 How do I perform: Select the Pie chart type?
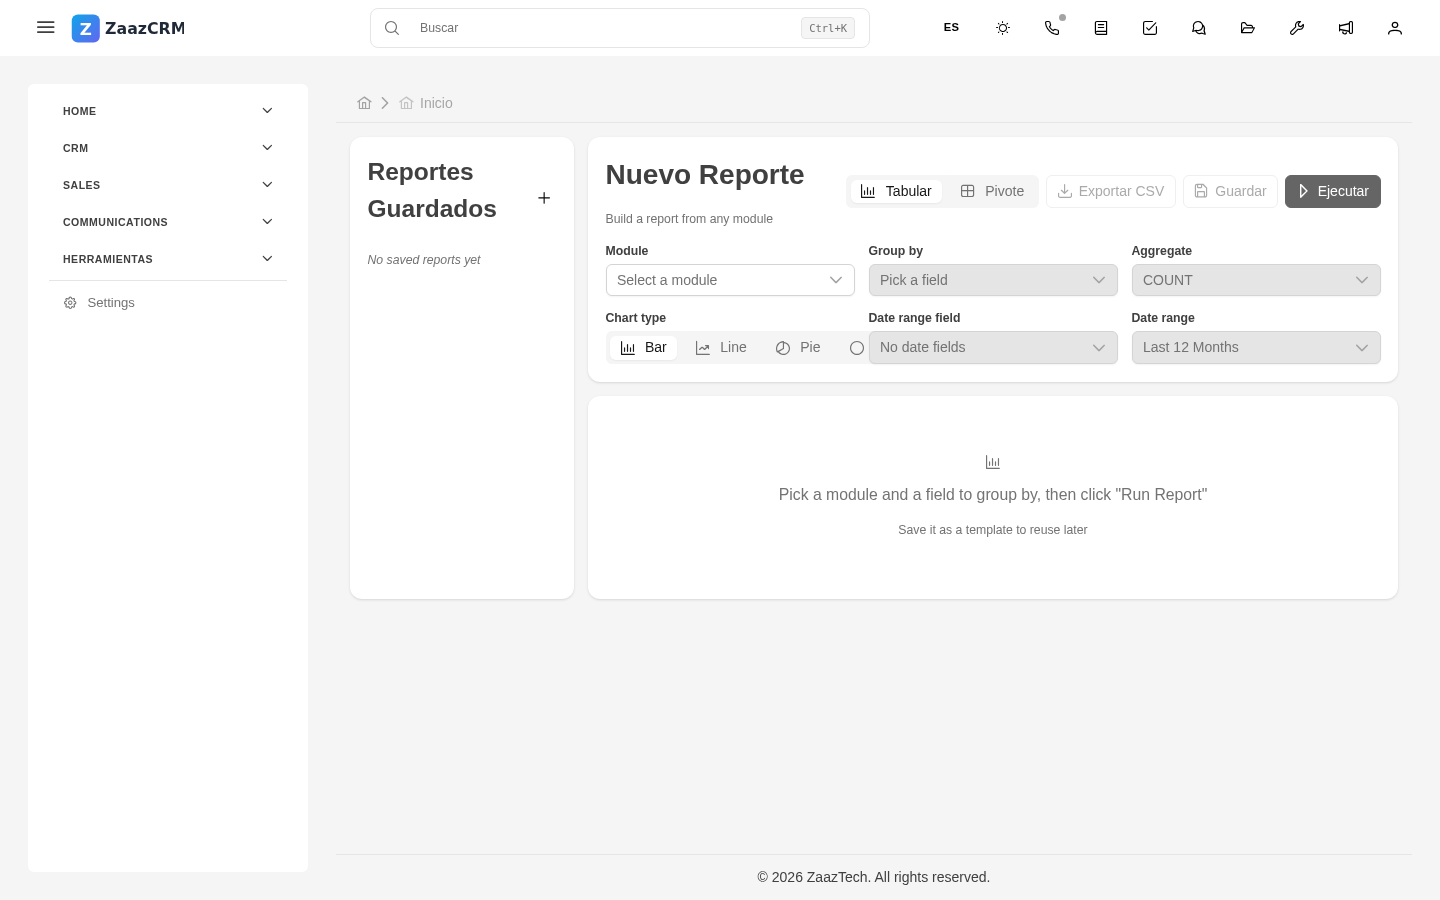798,347
